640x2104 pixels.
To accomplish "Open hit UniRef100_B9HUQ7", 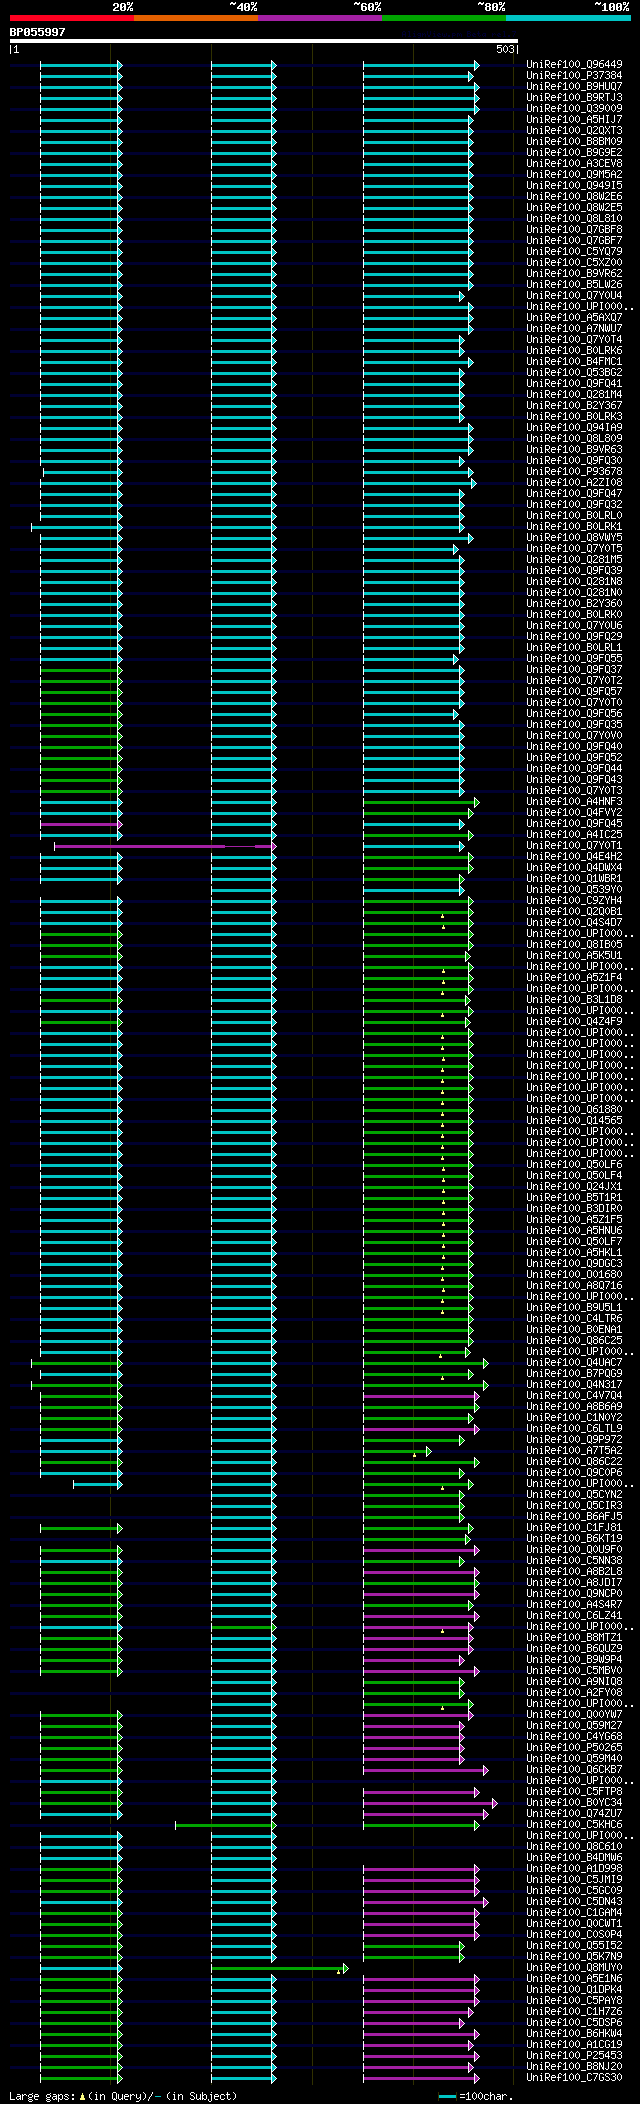I will (574, 87).
